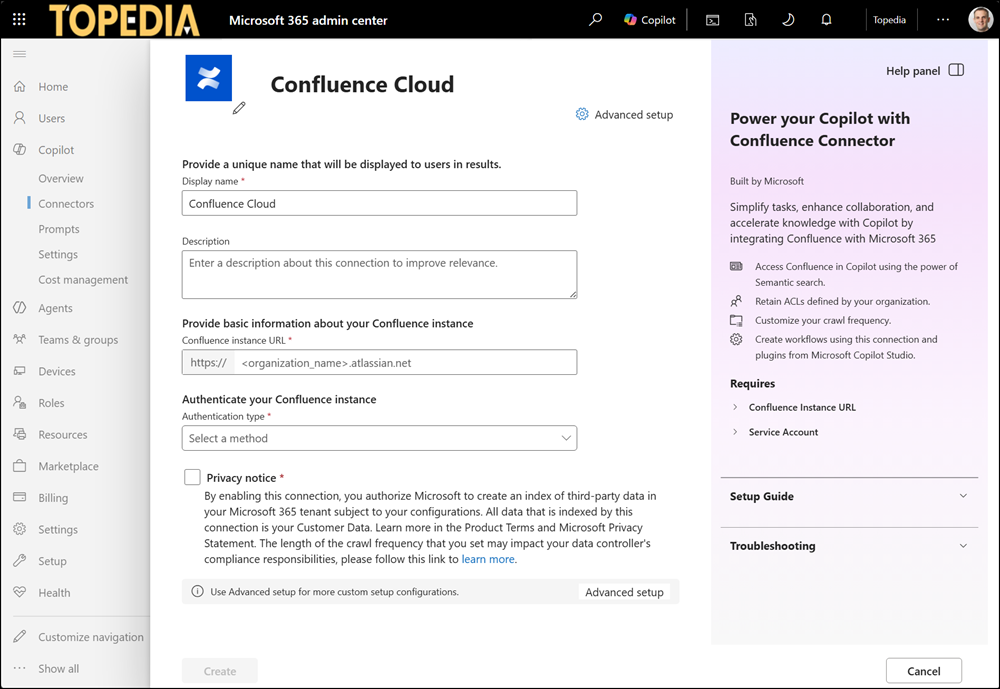Expand the Troubleshooting section
The width and height of the screenshot is (1000, 689).
click(849, 546)
